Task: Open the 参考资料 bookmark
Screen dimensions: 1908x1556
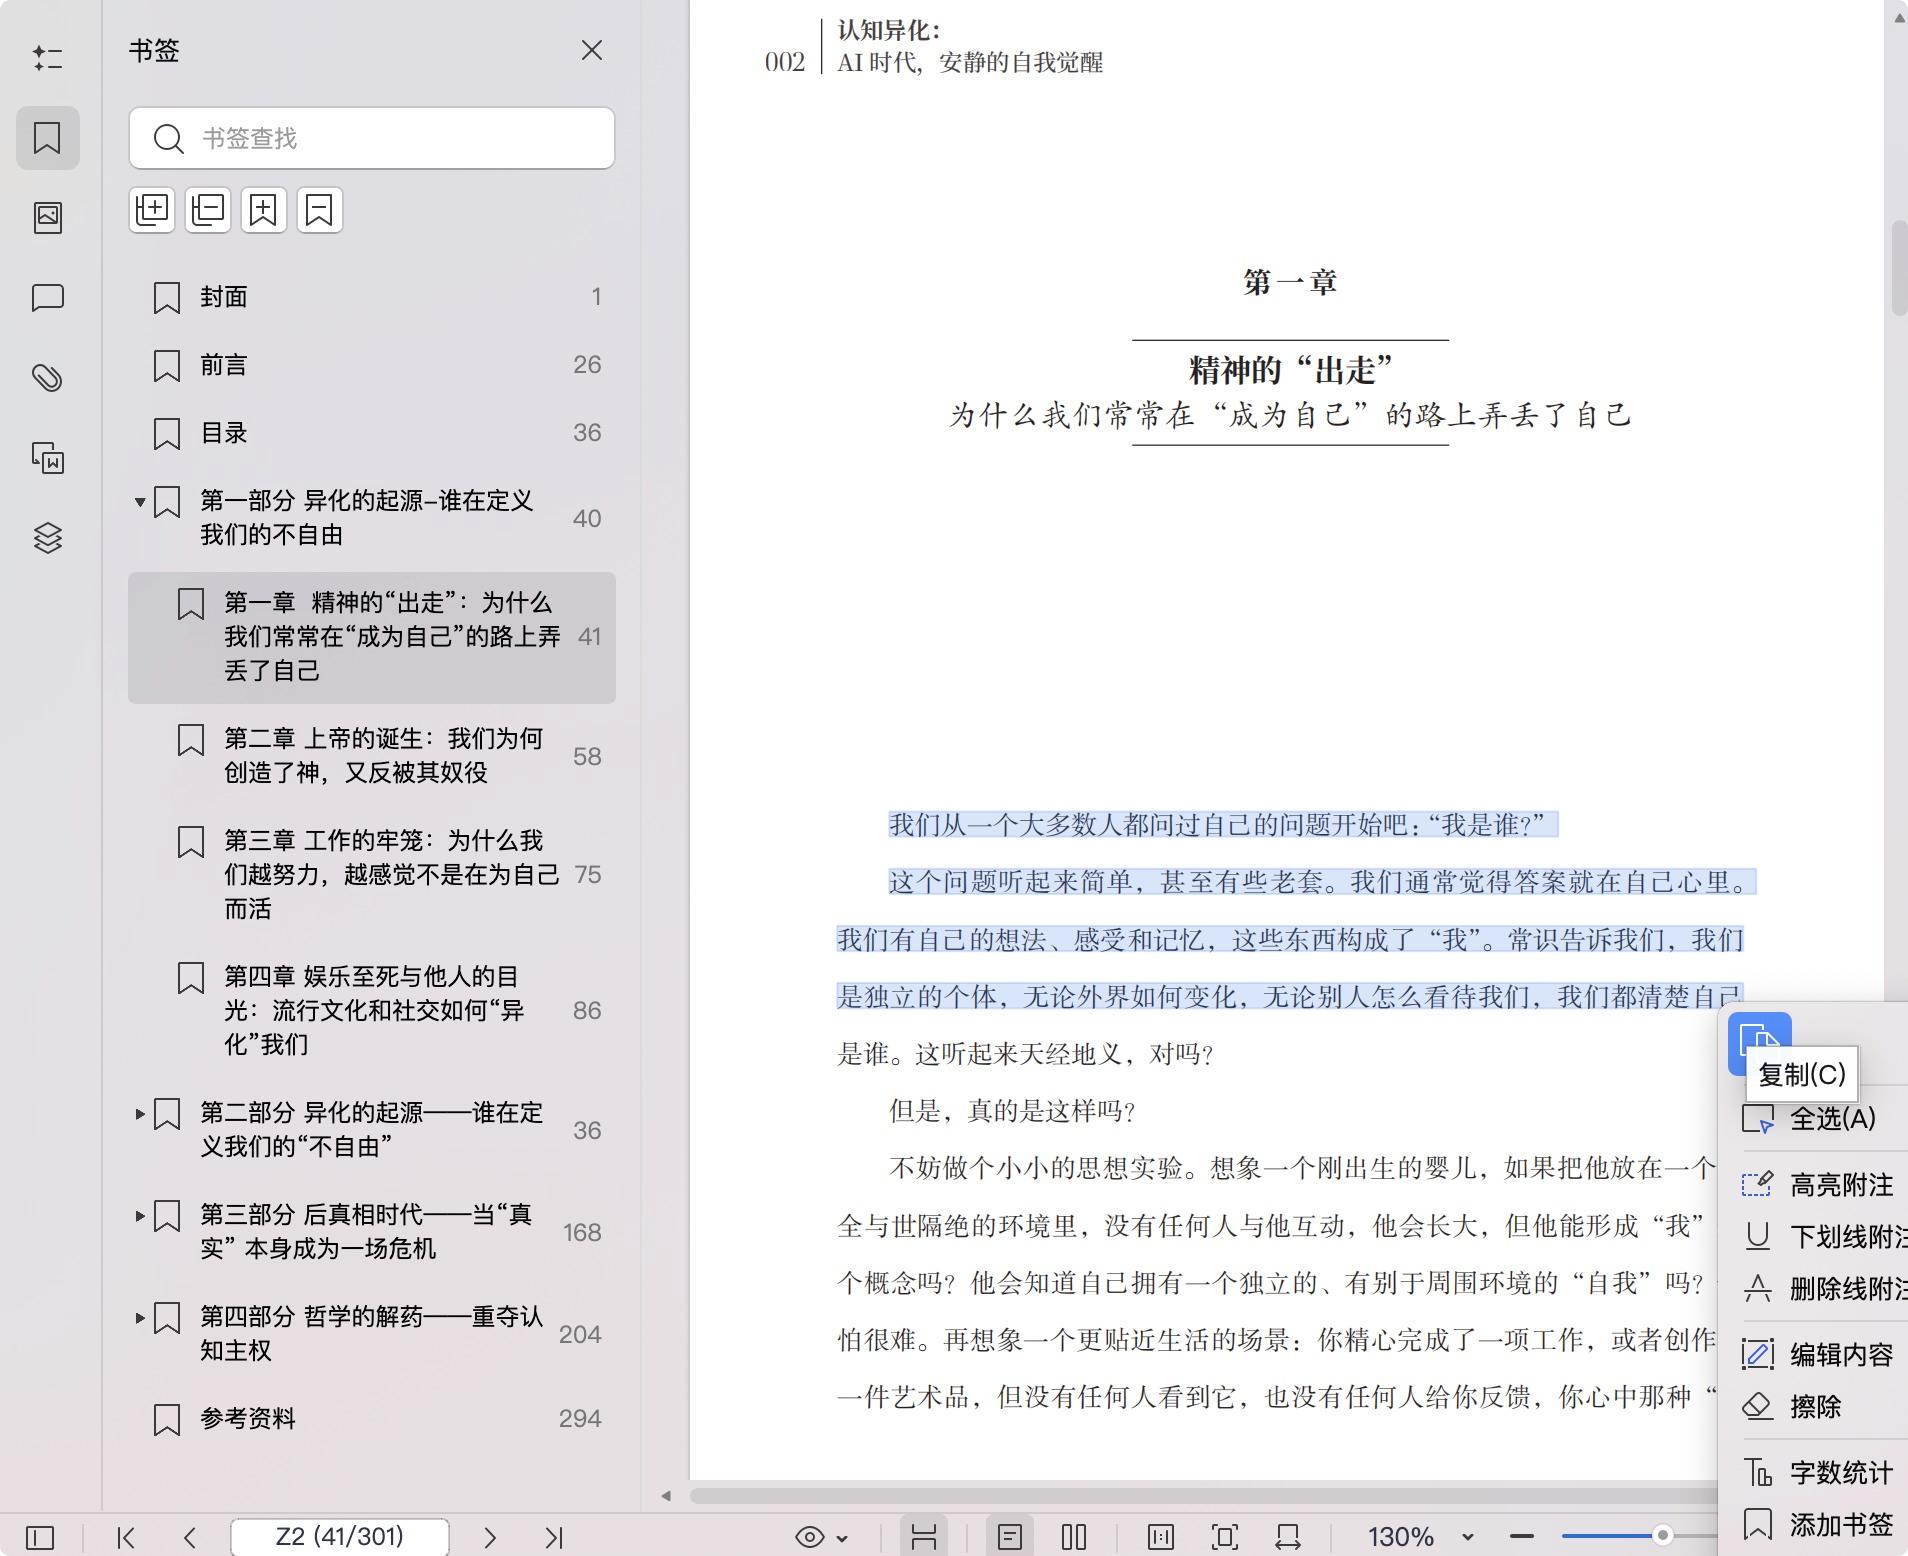Action: [x=371, y=1419]
